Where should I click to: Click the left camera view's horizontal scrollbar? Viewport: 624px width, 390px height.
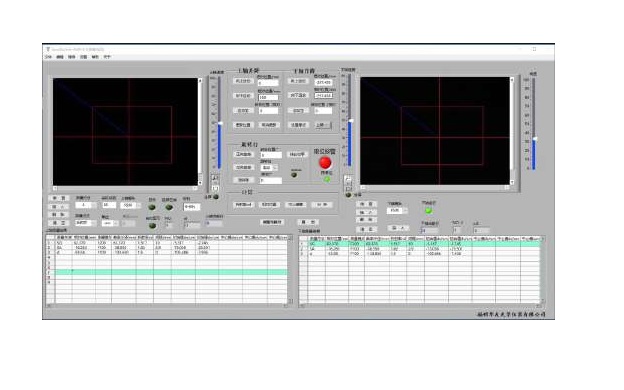[125, 188]
